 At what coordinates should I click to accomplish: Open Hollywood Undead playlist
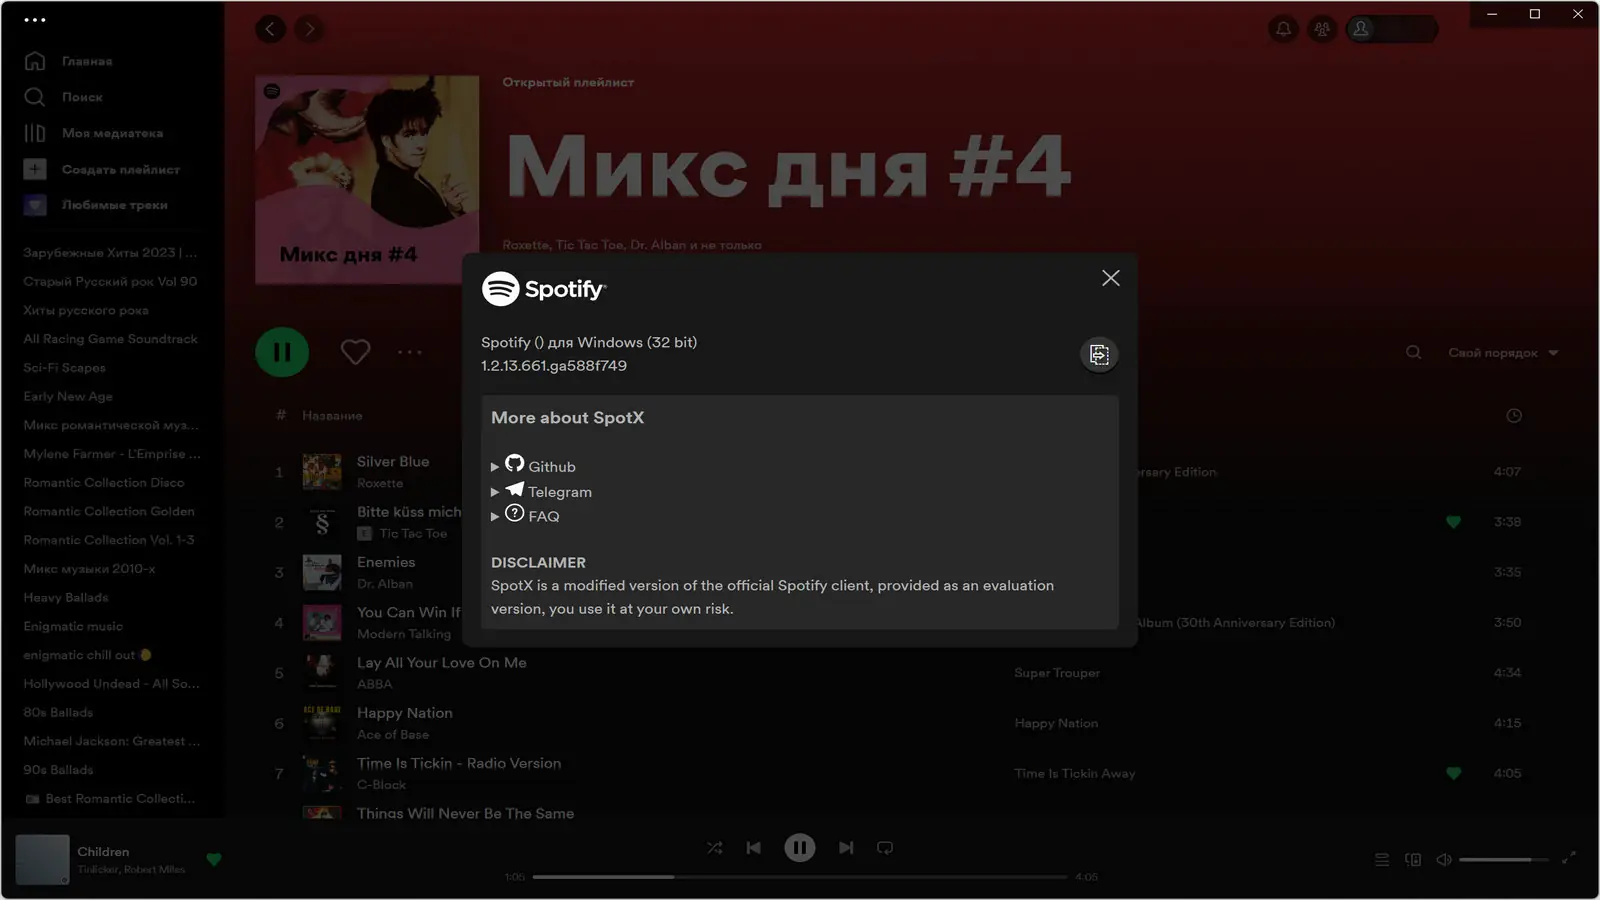(x=111, y=684)
